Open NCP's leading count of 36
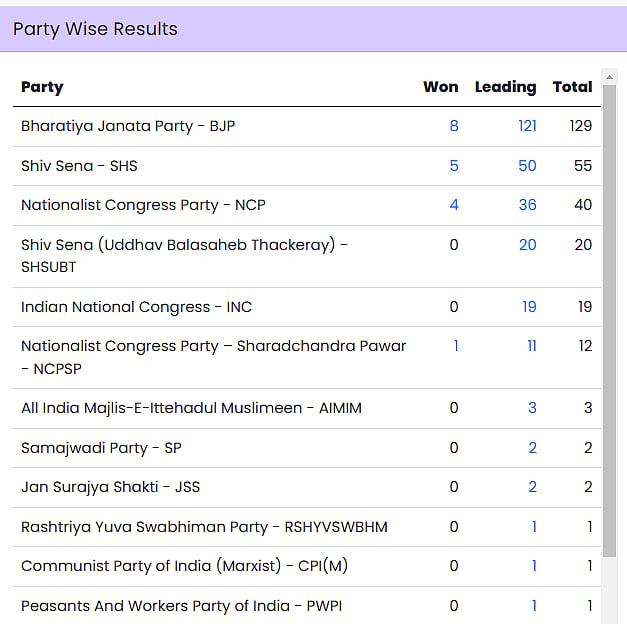627x624 pixels. [527, 205]
